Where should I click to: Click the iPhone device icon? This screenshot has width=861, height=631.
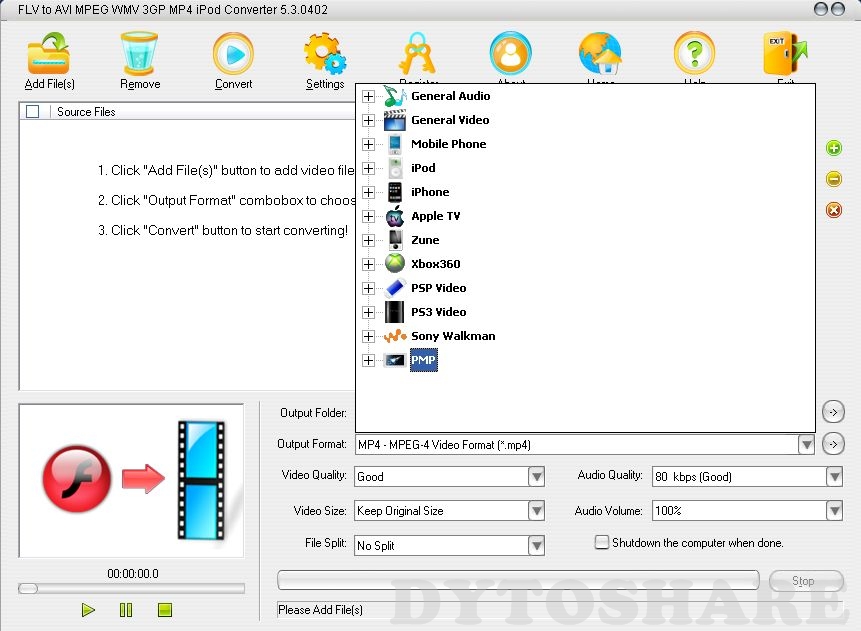pos(394,192)
